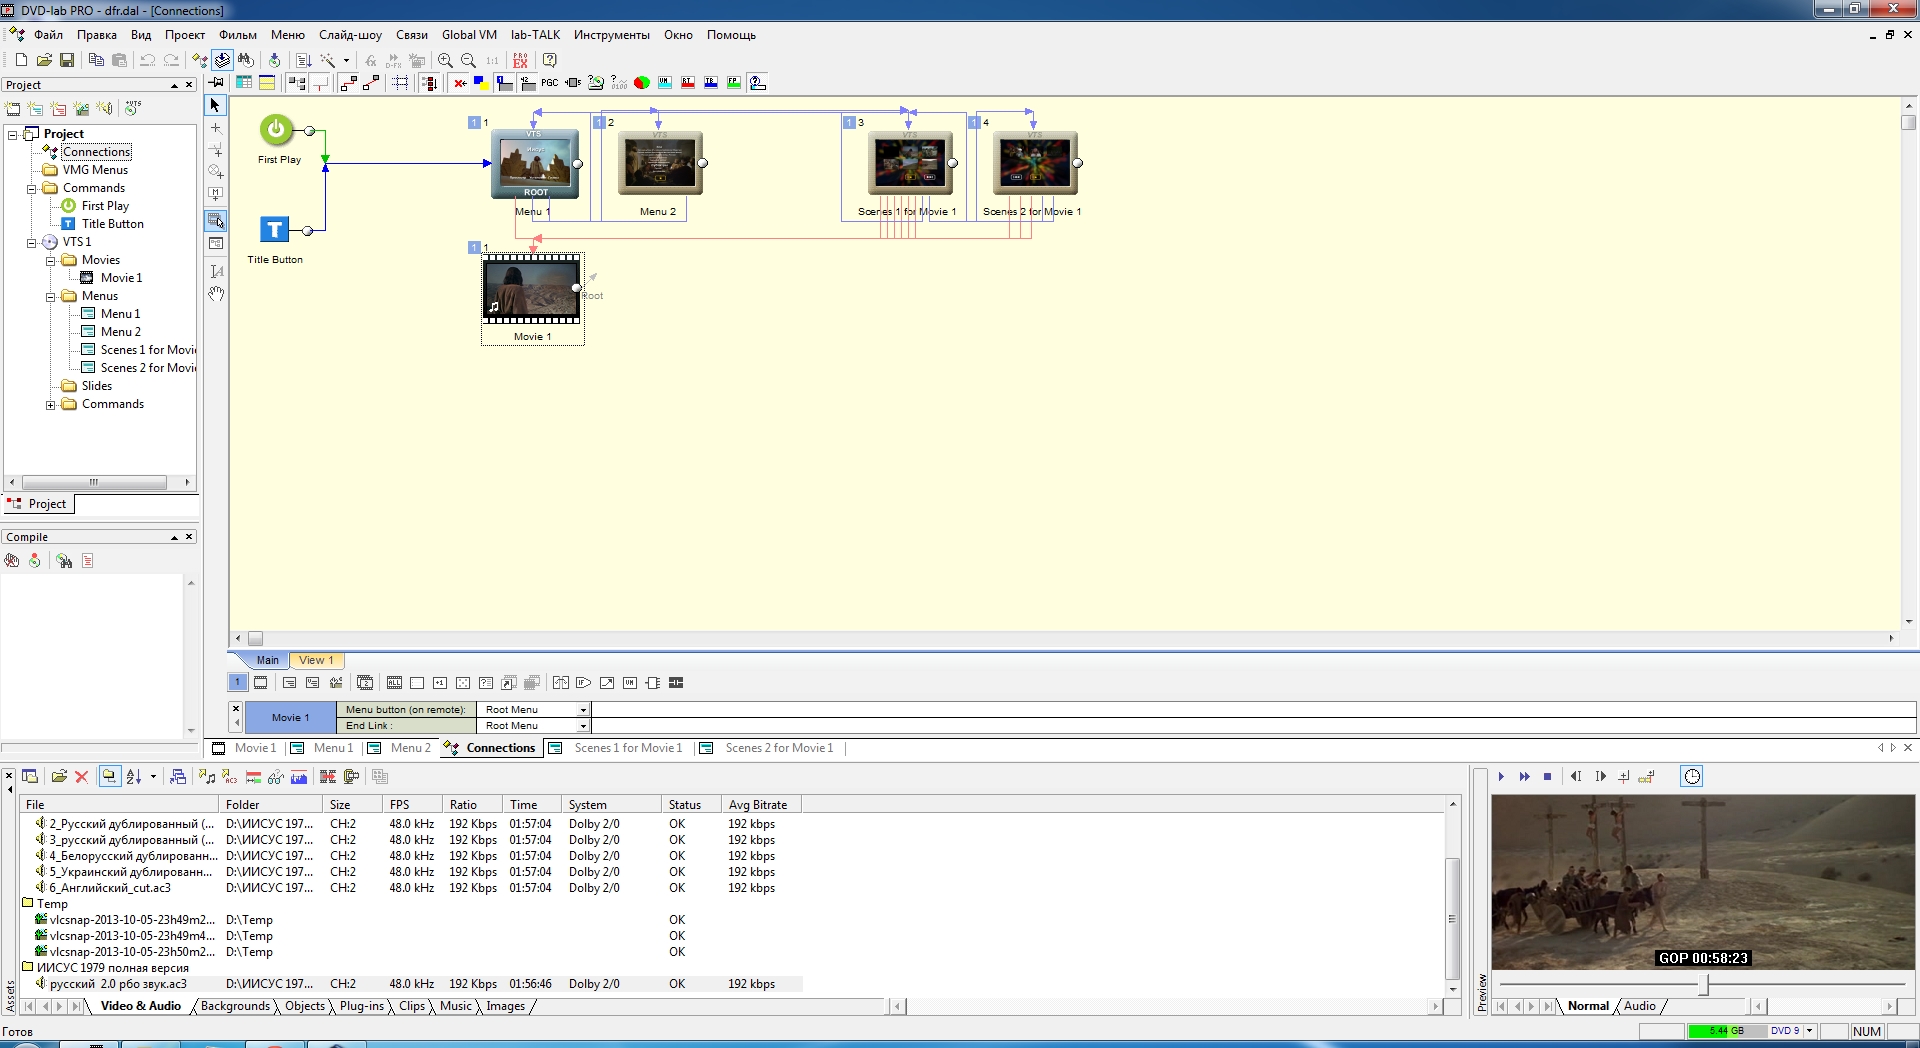Click the New project icon
Viewport: 1920px width, 1048px height.
[x=21, y=60]
